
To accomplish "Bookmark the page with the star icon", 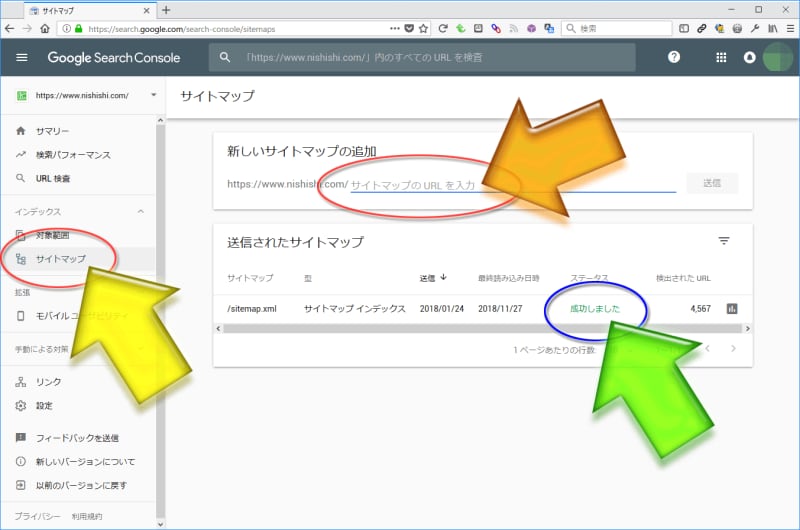I will (423, 29).
